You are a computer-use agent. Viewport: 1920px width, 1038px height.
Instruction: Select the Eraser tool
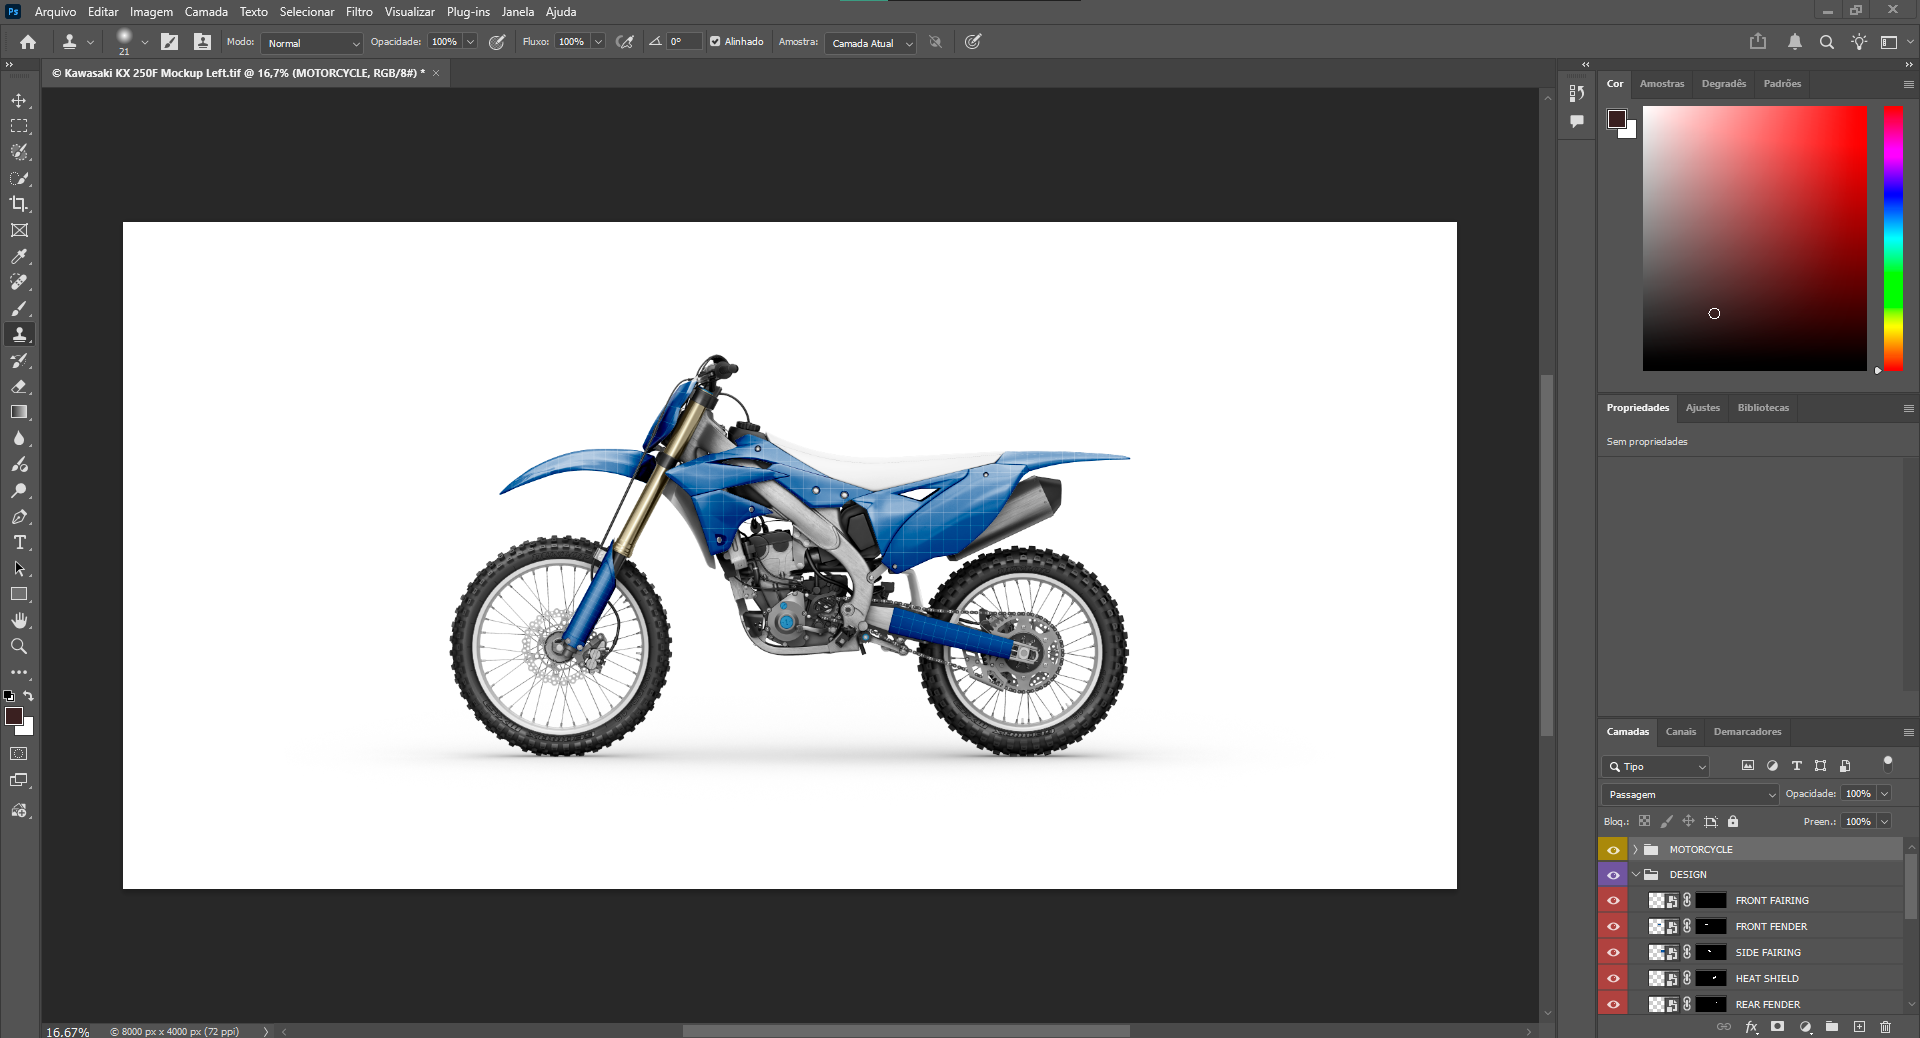coord(19,387)
